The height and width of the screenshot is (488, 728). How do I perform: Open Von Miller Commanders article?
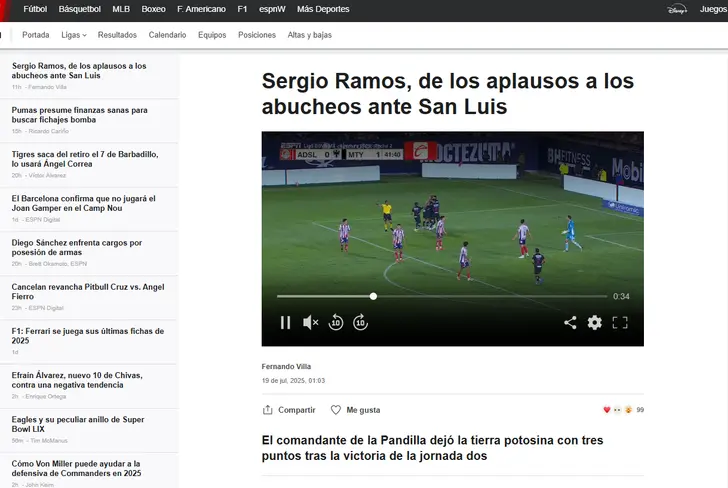(x=77, y=468)
